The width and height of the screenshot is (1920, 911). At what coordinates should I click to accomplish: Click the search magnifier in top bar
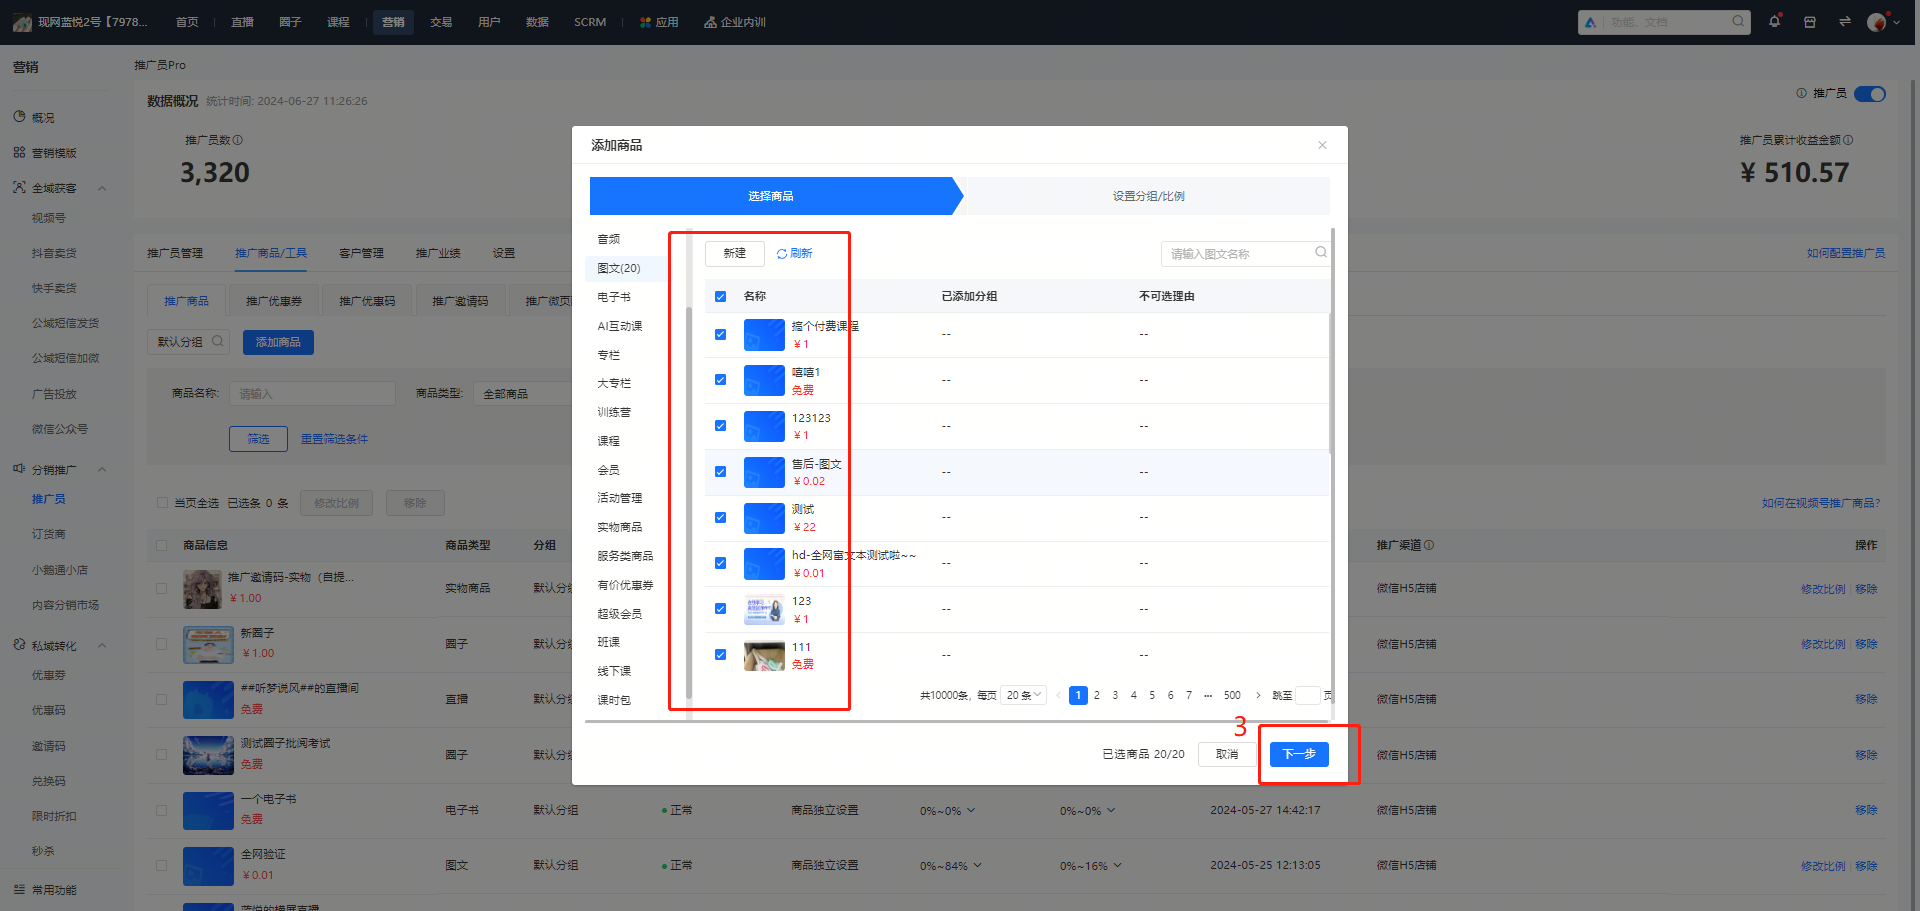pyautogui.click(x=1738, y=22)
